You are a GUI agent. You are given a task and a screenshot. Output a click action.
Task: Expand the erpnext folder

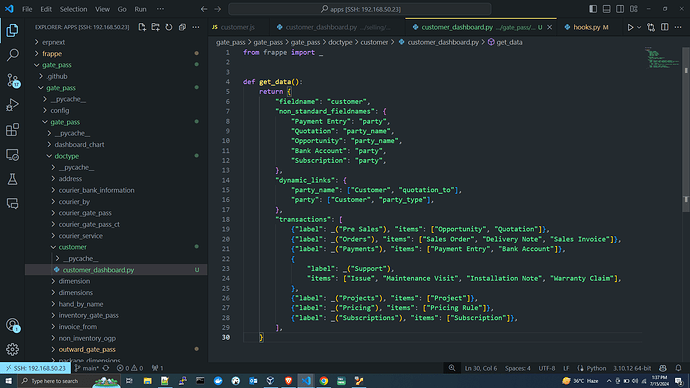coord(53,42)
